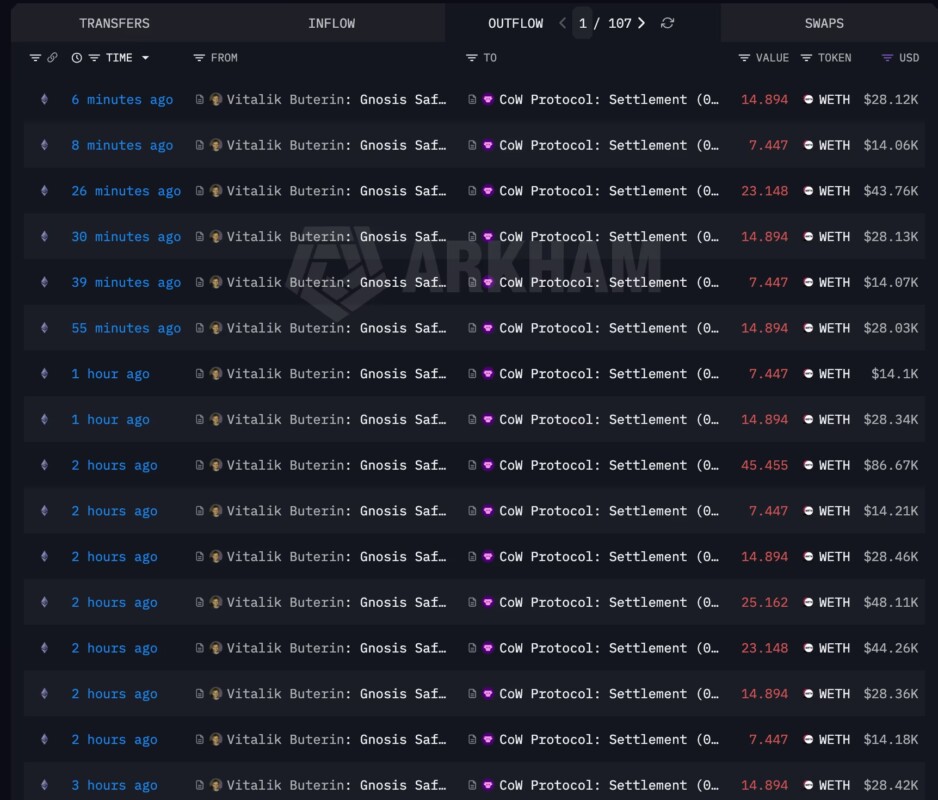
Task: Go to previous page of outflows
Action: click(562, 23)
